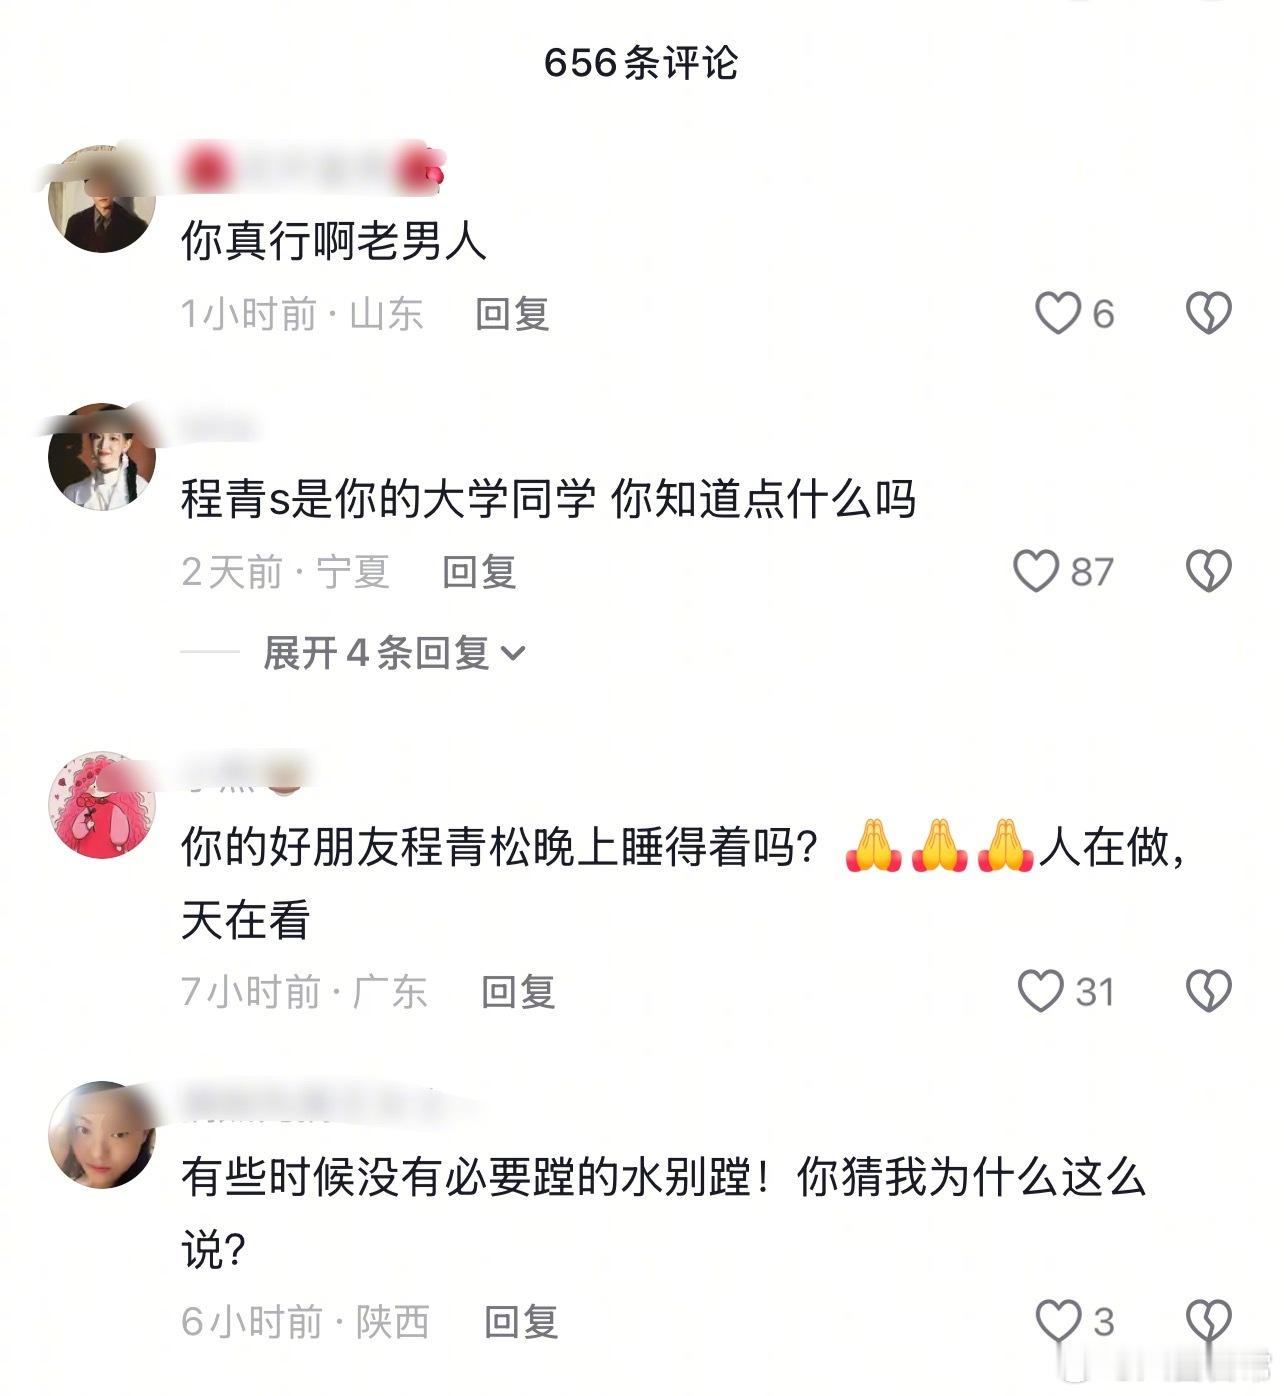Screen dimensions: 1284x1396
Task: Like the 陕西 comment with 3 likes
Action: (x=1058, y=1321)
